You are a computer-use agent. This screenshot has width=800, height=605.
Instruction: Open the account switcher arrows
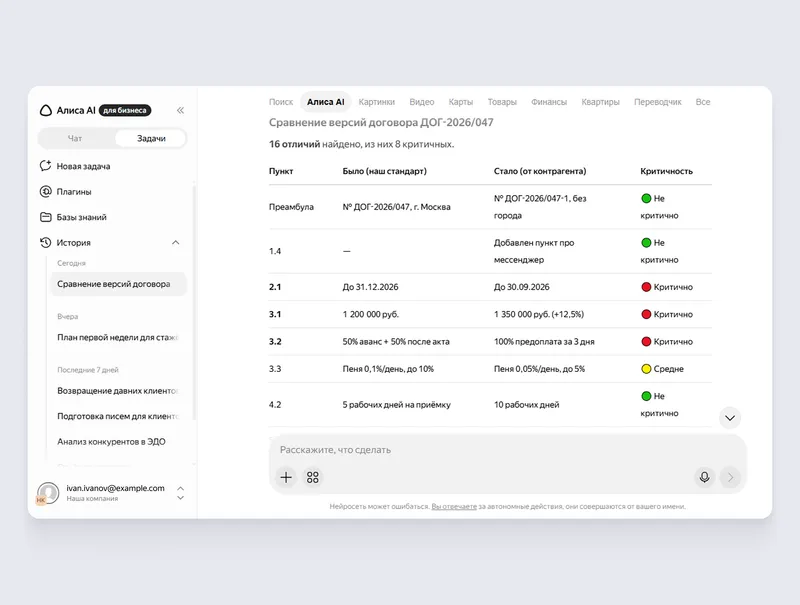[x=181, y=493]
